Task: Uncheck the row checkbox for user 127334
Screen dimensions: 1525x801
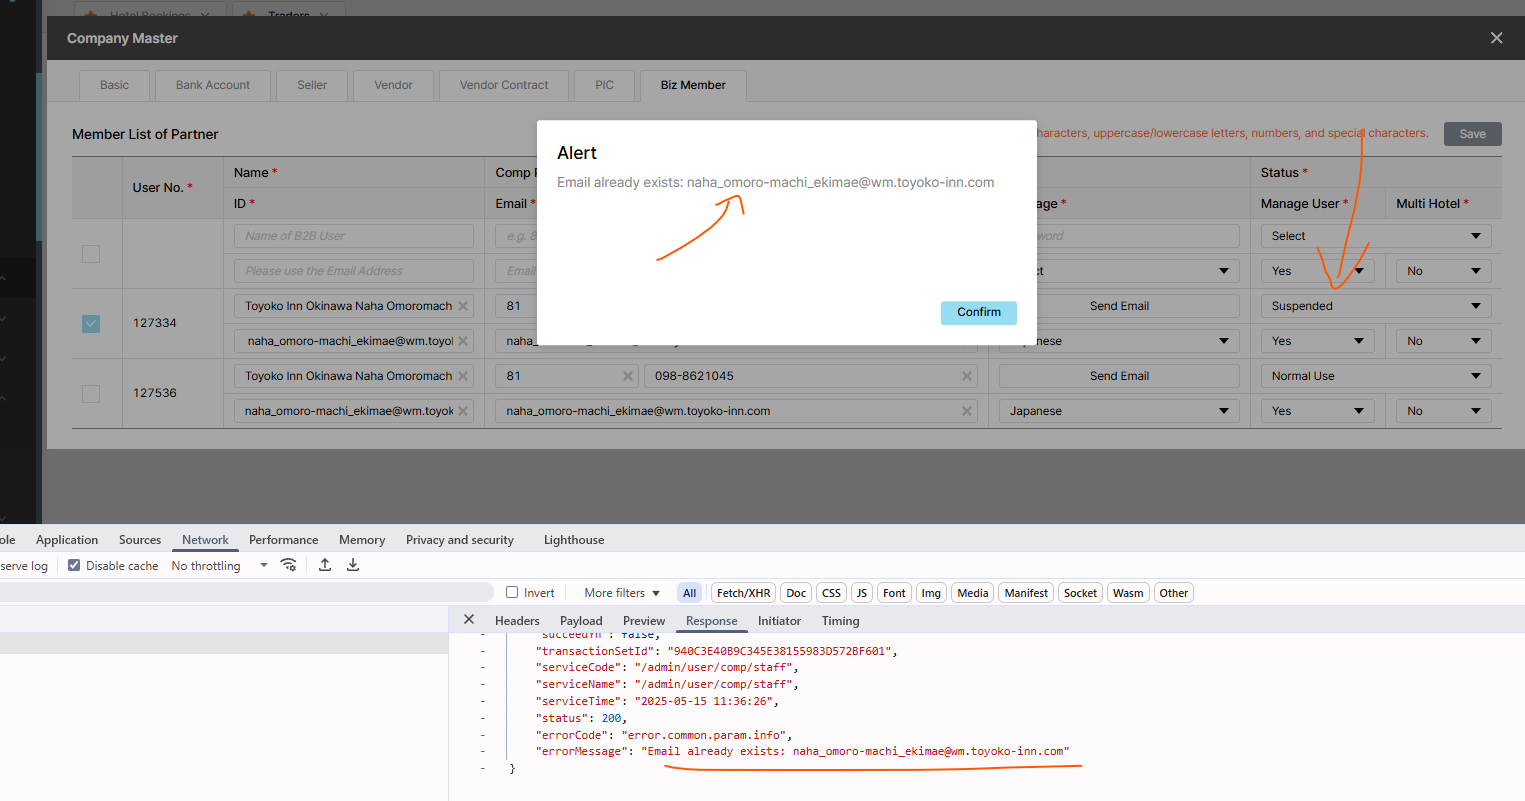Action: (91, 323)
